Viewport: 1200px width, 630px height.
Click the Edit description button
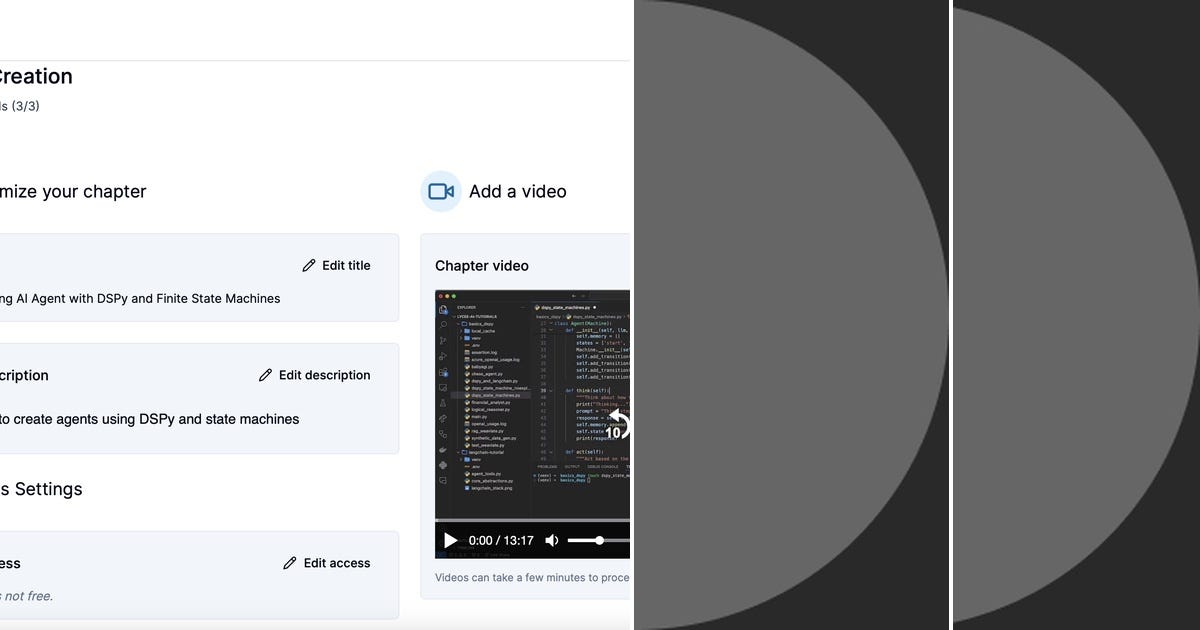pos(315,375)
